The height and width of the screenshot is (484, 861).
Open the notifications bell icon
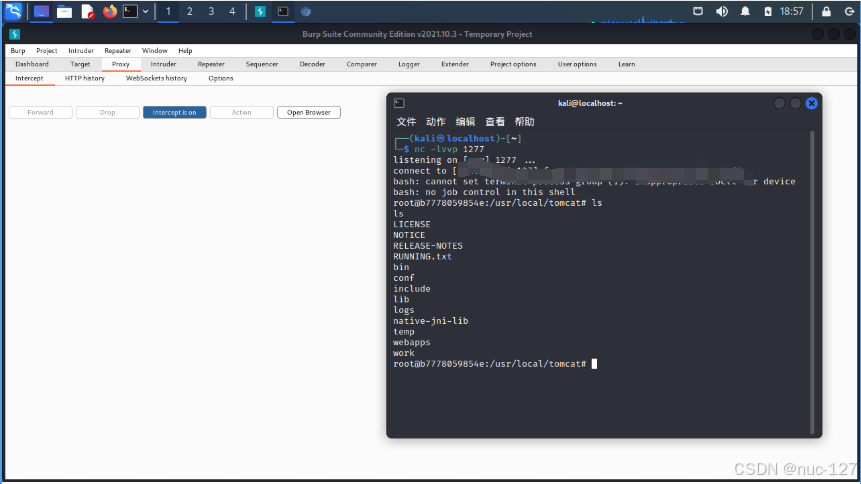click(745, 11)
